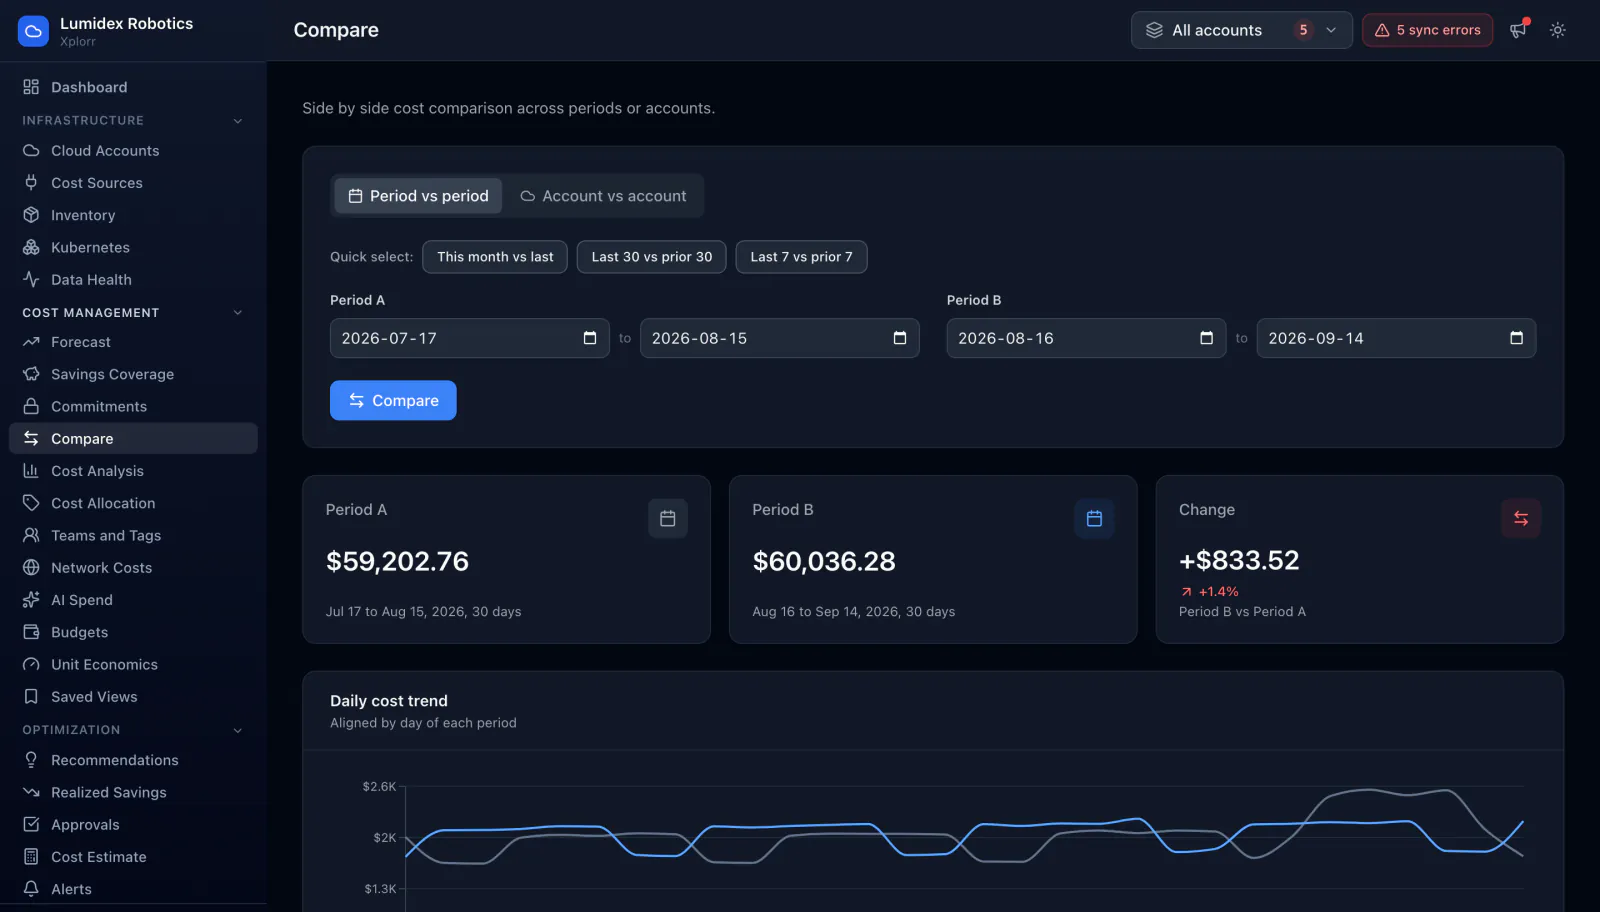Open the All accounts dropdown
1600x912 pixels.
tap(1241, 30)
